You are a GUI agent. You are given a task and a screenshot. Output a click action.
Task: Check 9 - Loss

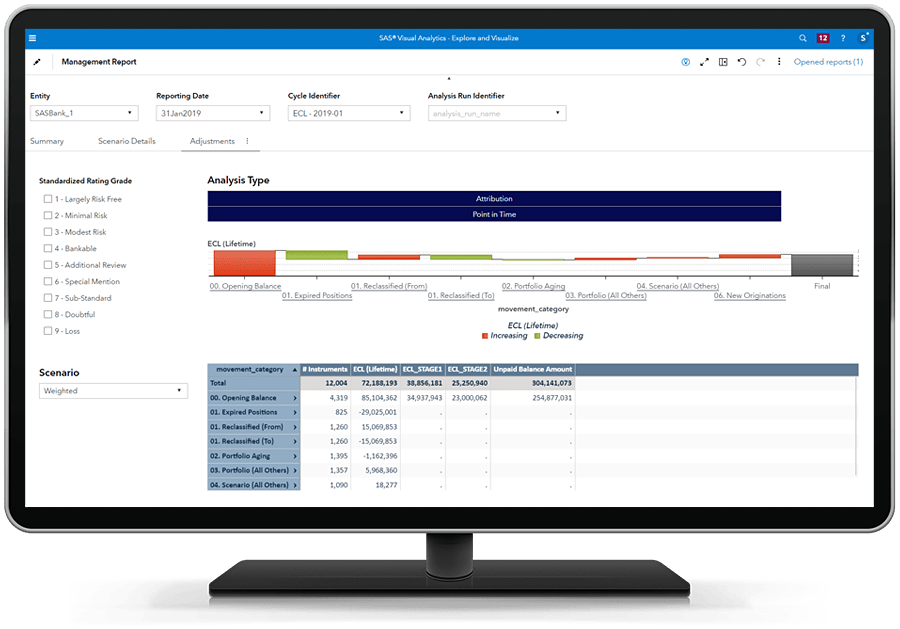point(48,331)
